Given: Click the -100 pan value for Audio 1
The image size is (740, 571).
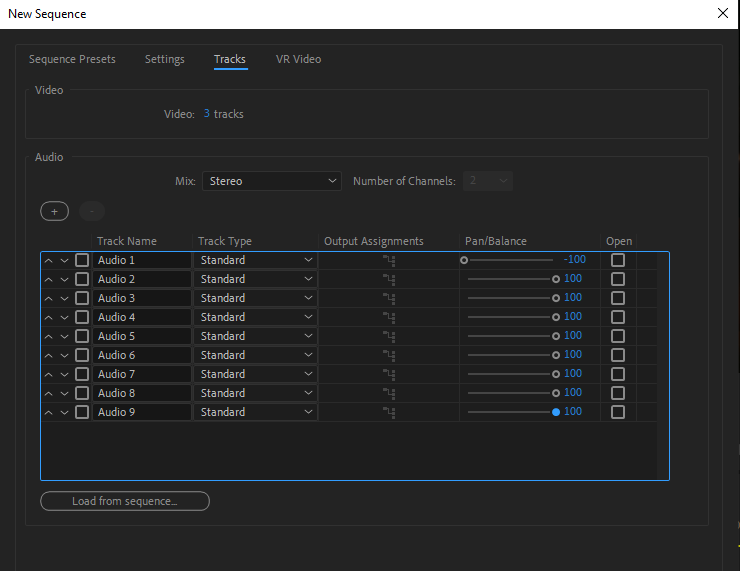Looking at the screenshot, I should click(x=575, y=260).
